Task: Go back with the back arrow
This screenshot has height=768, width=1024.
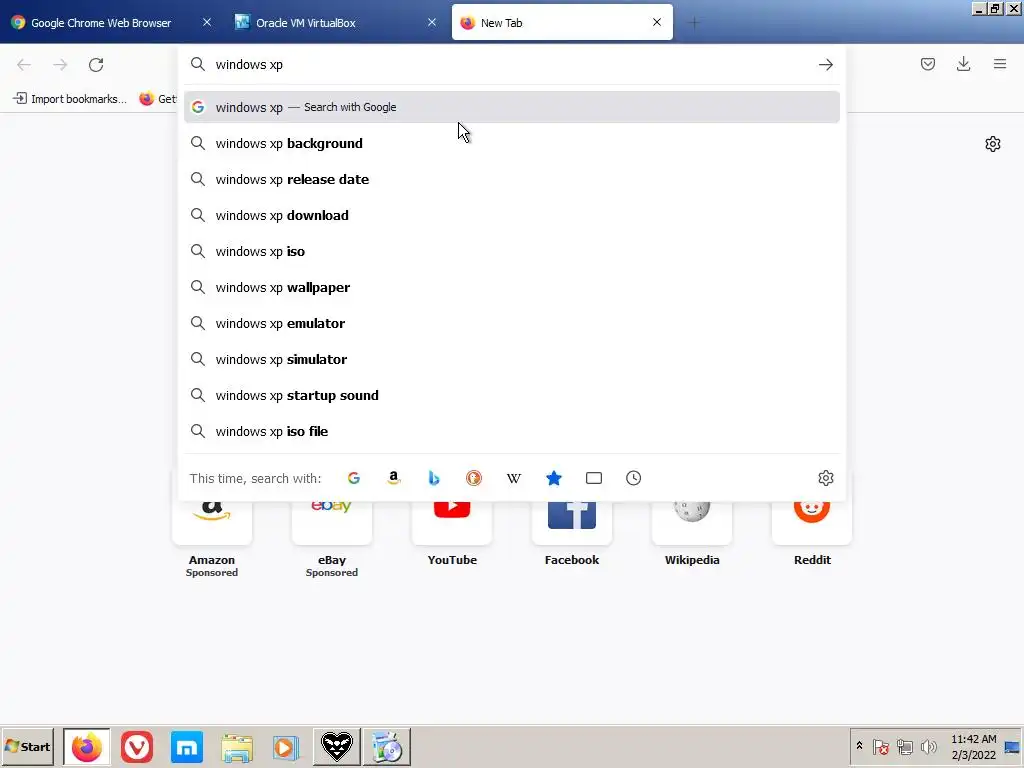Action: click(x=24, y=65)
